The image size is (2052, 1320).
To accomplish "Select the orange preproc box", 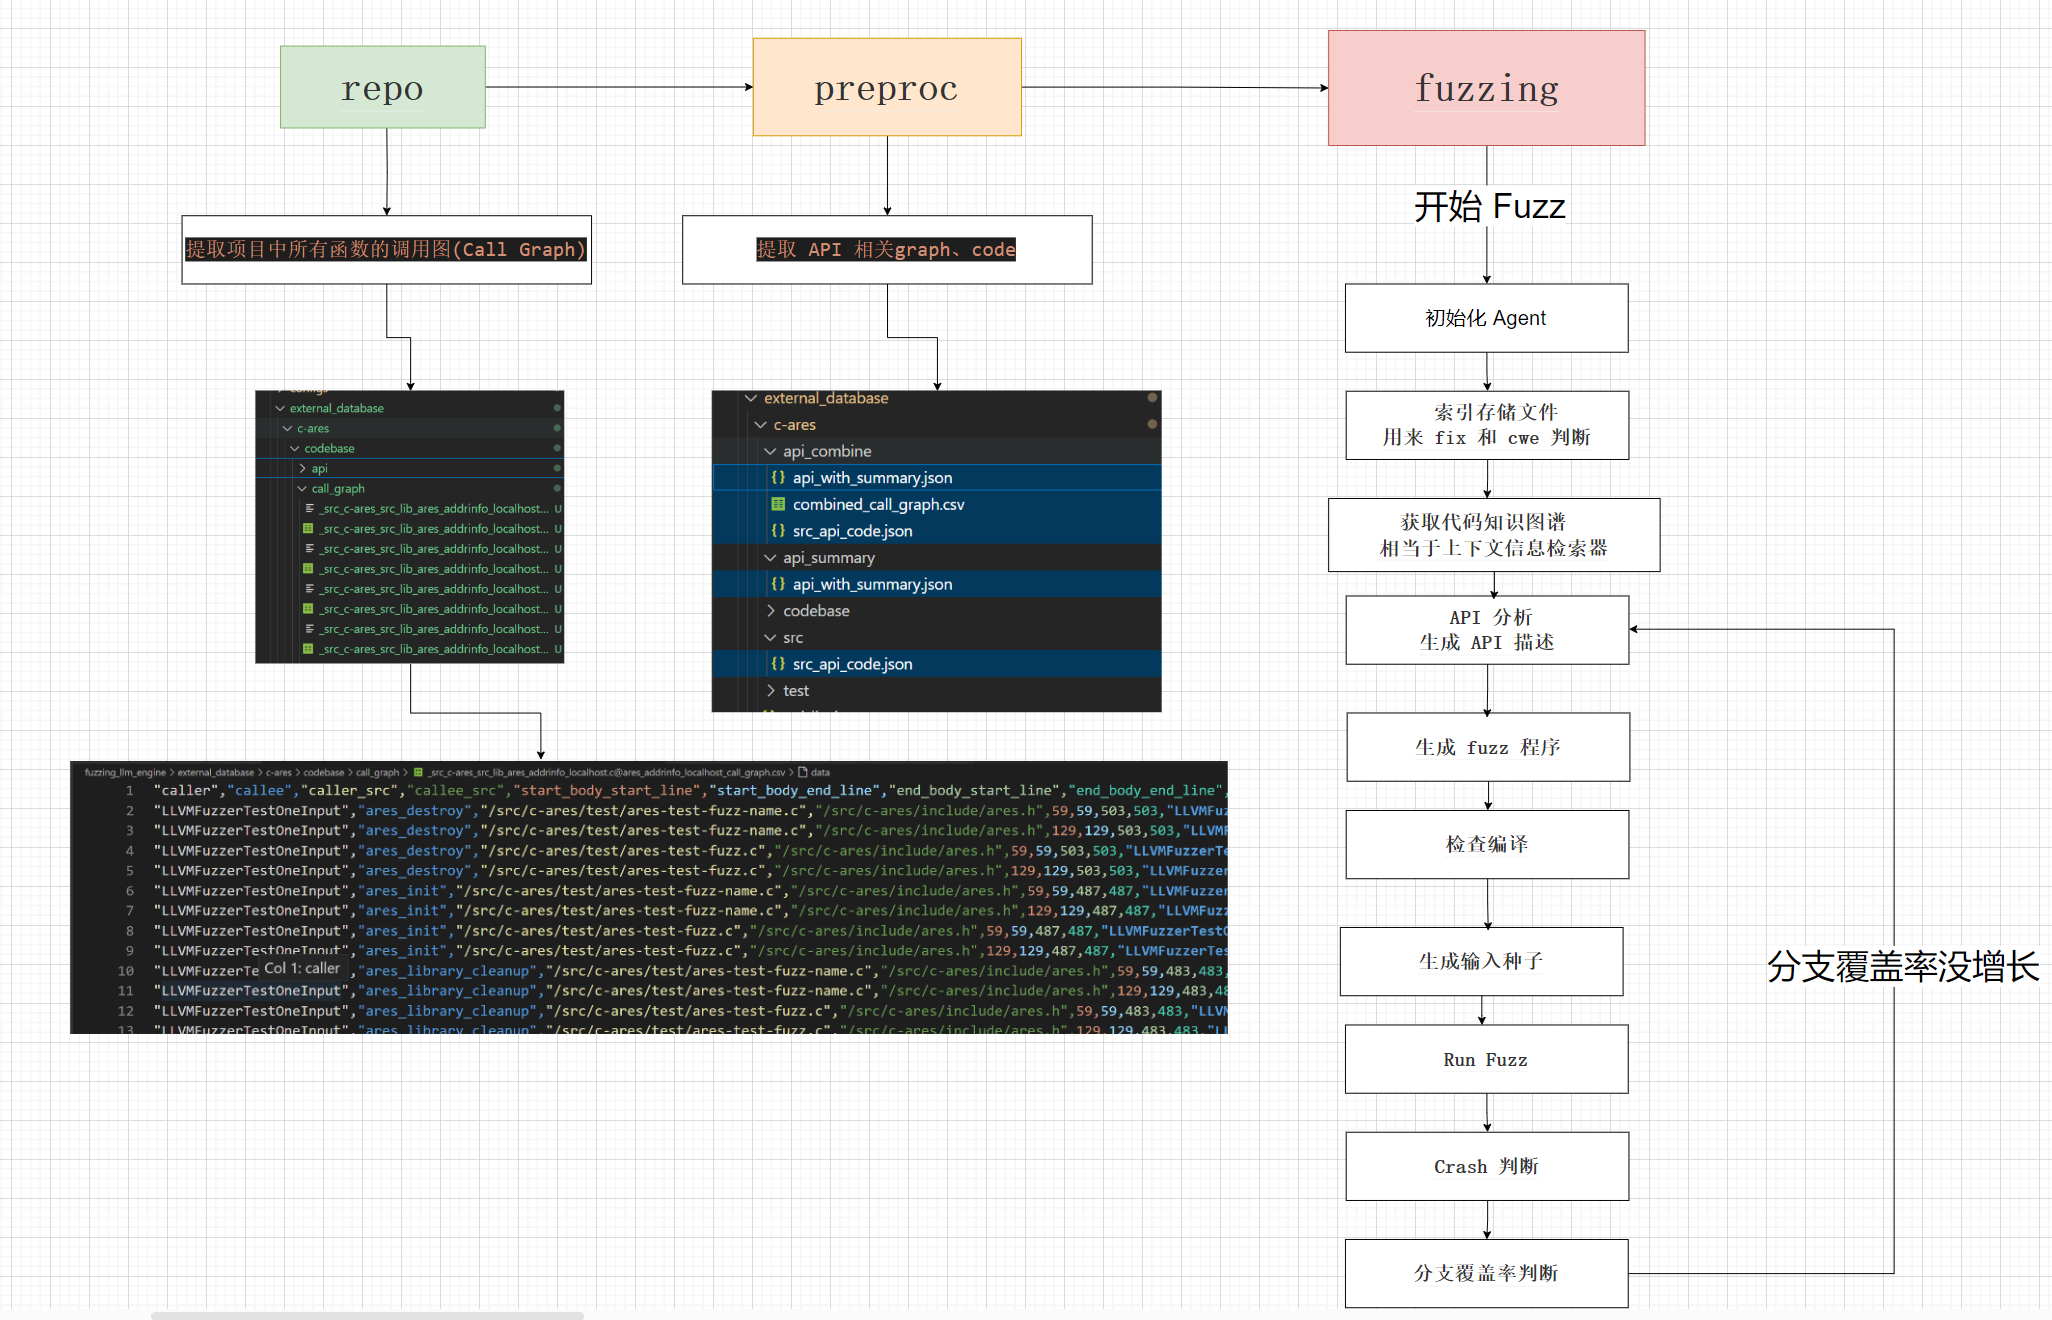I will point(886,87).
